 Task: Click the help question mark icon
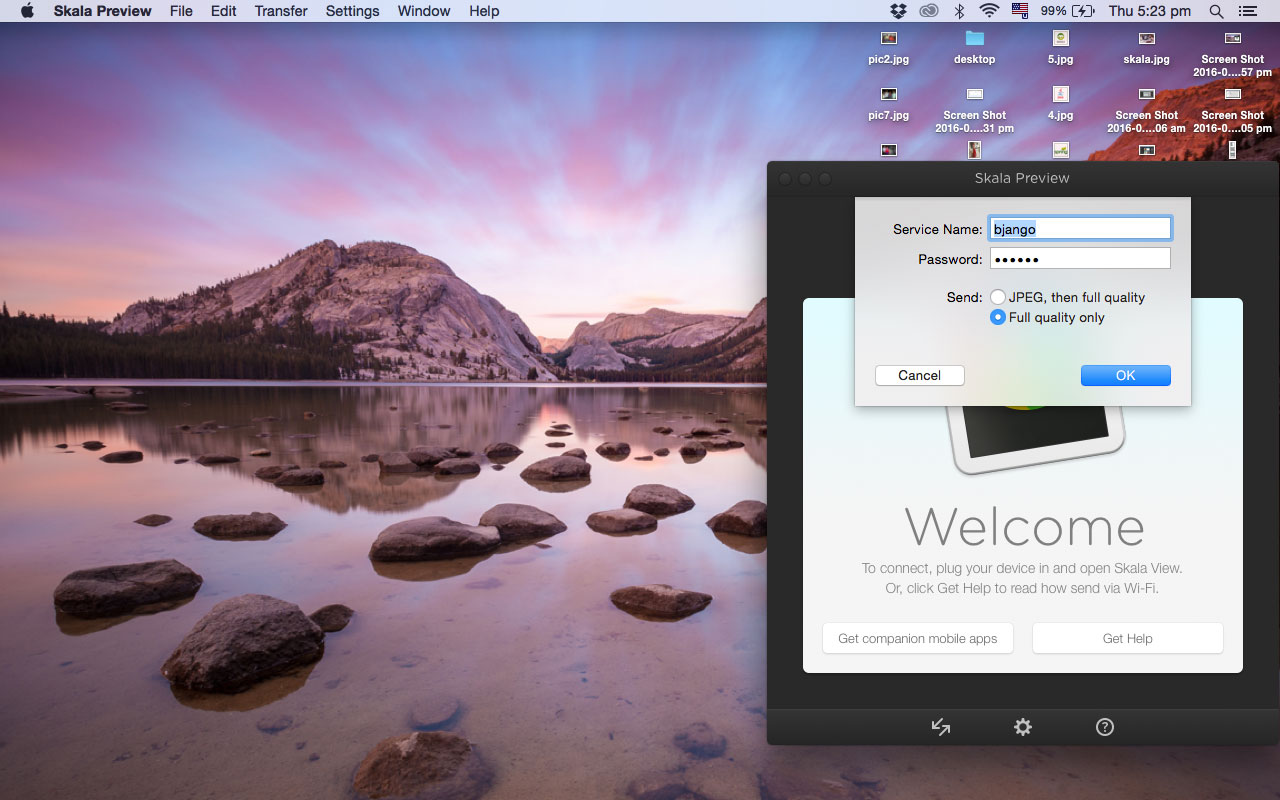(1104, 727)
